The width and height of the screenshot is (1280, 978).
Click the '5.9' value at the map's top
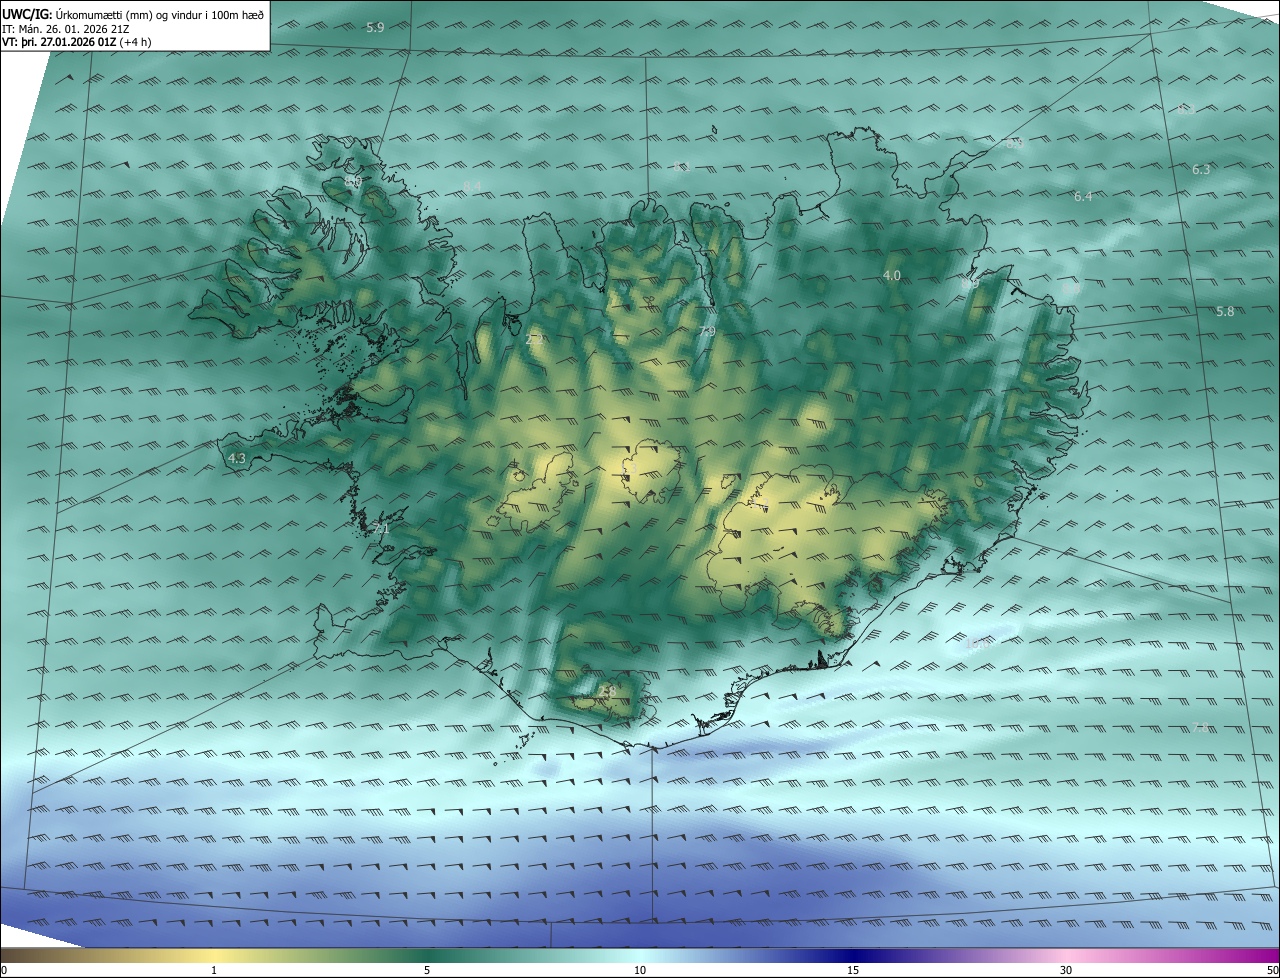[375, 28]
